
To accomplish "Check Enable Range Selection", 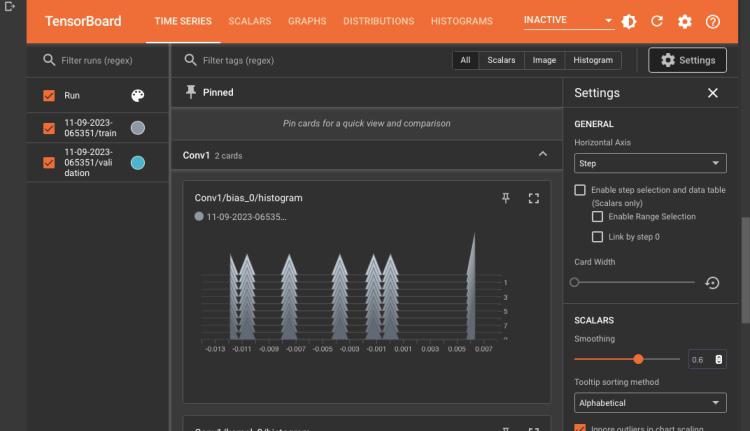I will (597, 216).
